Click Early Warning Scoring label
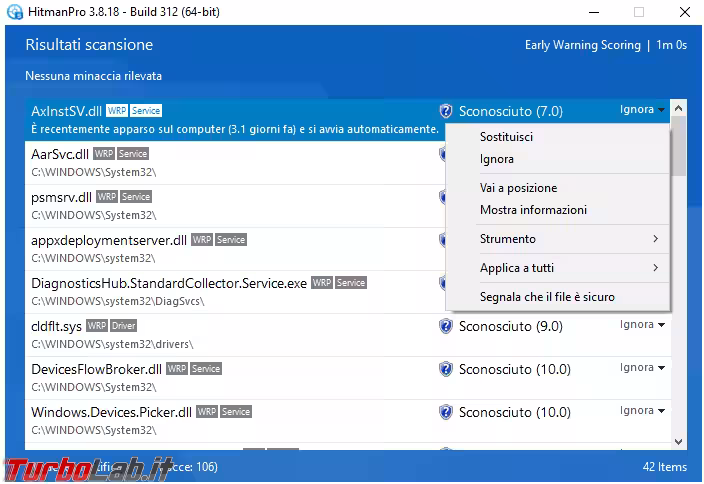The height and width of the screenshot is (484, 704). (x=583, y=45)
